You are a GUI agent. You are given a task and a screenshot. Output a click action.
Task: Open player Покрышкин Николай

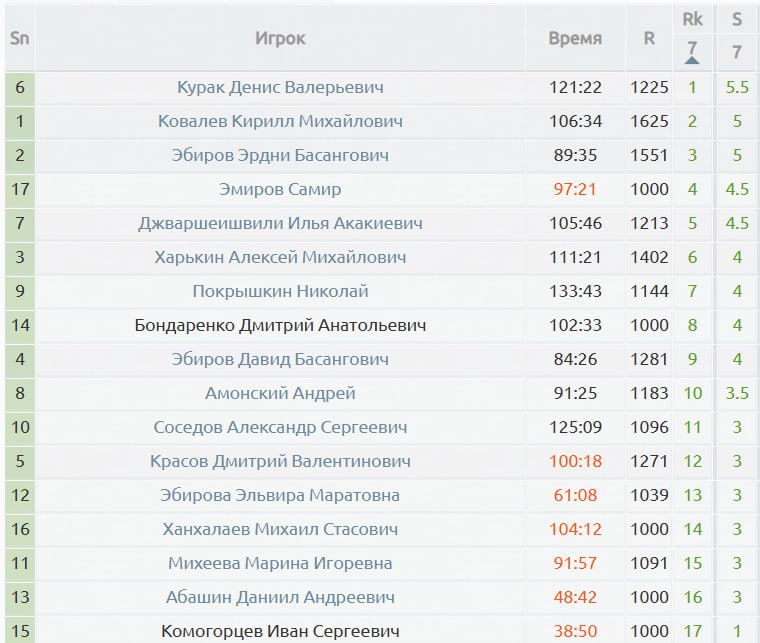[280, 291]
